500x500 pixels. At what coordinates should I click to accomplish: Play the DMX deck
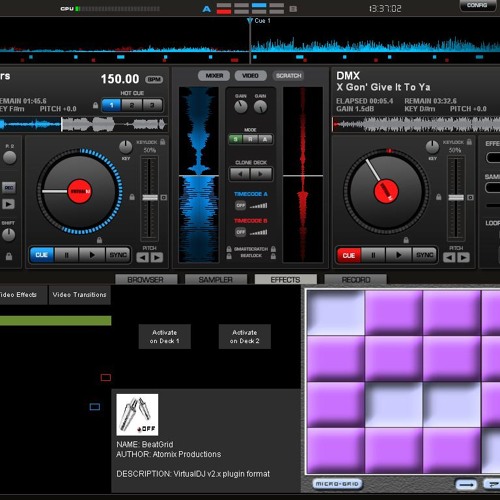coord(399,255)
